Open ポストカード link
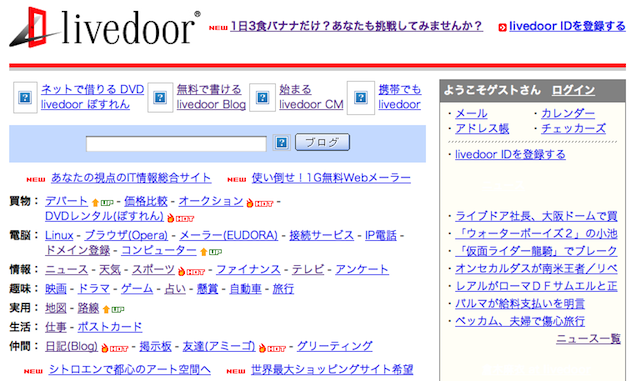 (110, 327)
